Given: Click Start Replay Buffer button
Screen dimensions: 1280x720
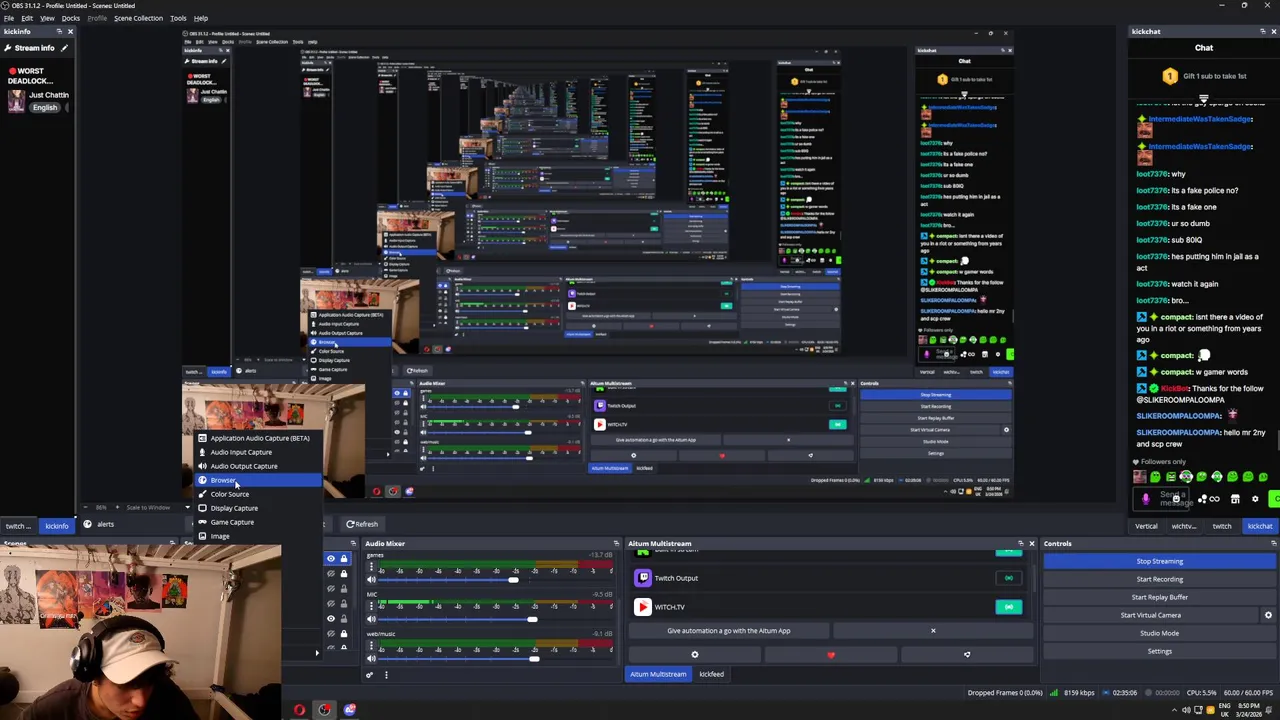Looking at the screenshot, I should point(1159,597).
